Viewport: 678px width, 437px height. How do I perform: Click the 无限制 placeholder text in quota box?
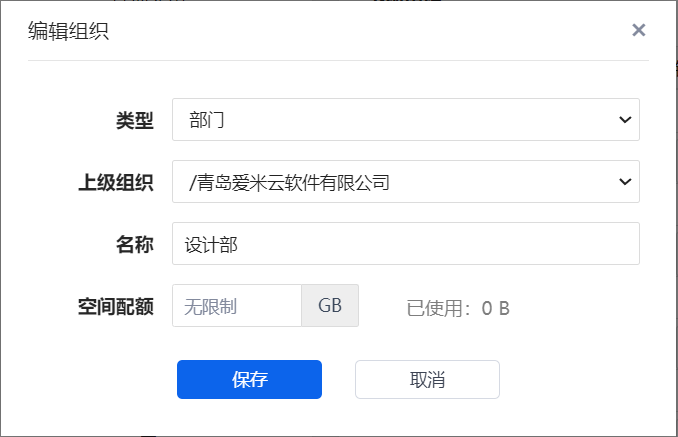tap(211, 307)
